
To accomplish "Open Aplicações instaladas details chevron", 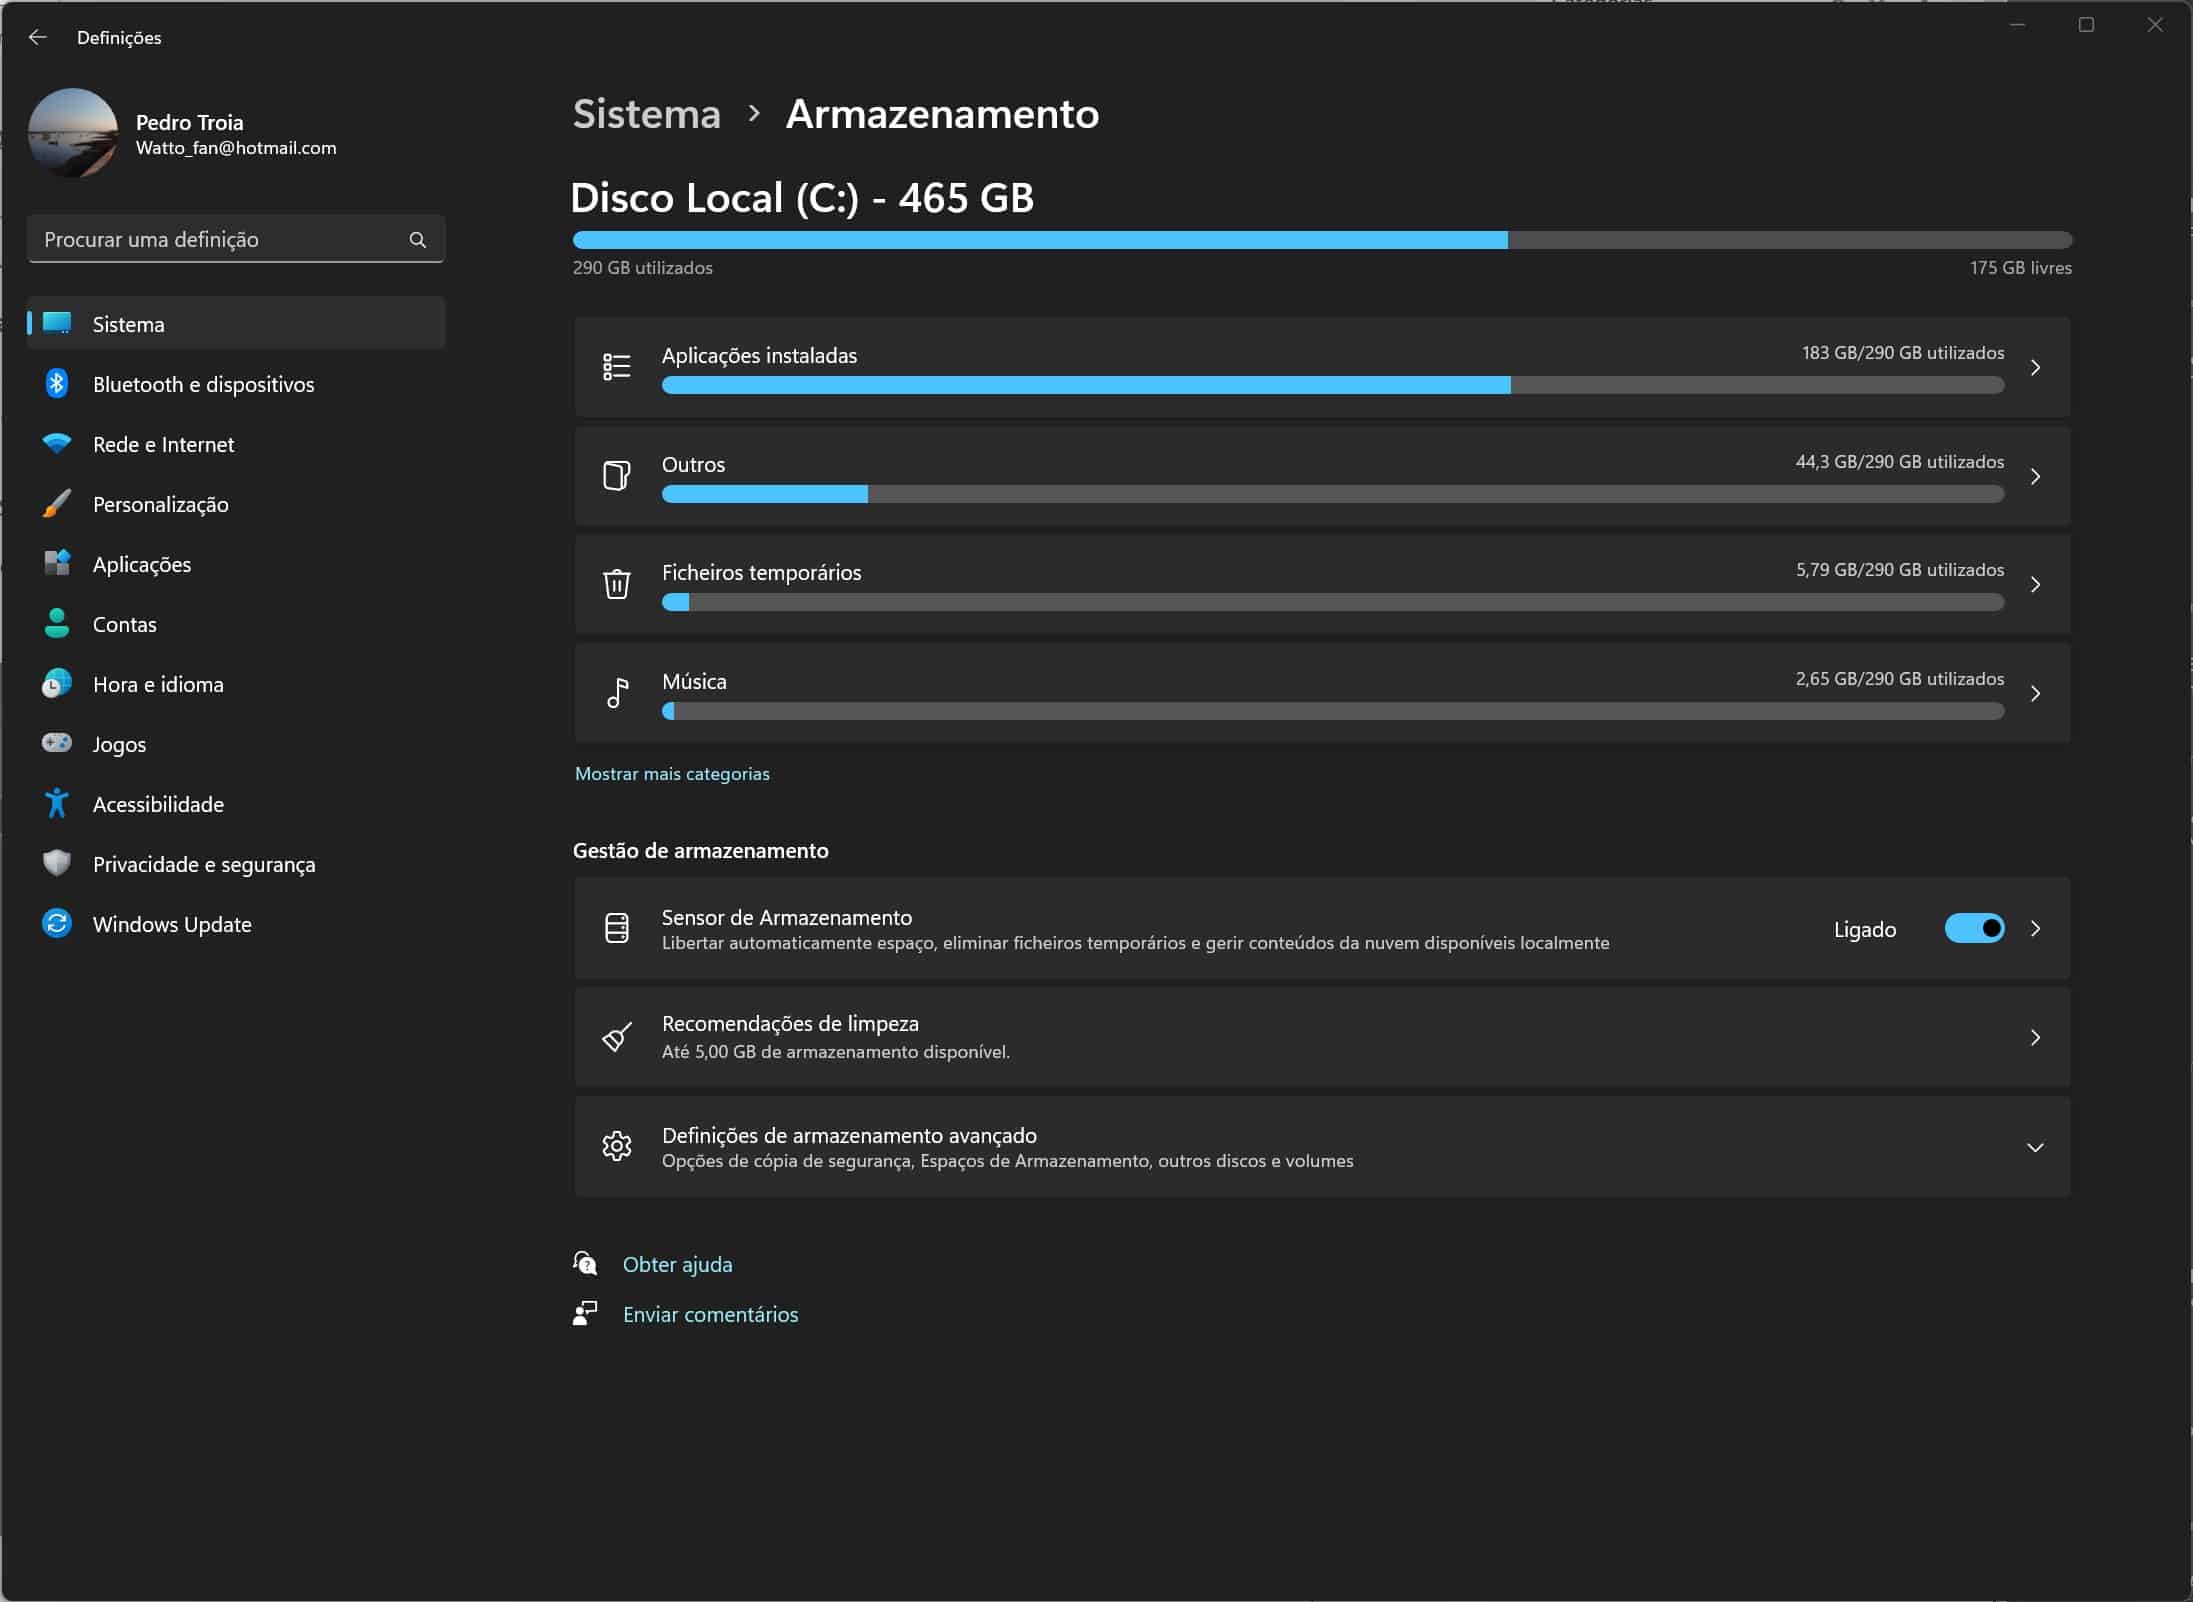I will pyautogui.click(x=2035, y=367).
